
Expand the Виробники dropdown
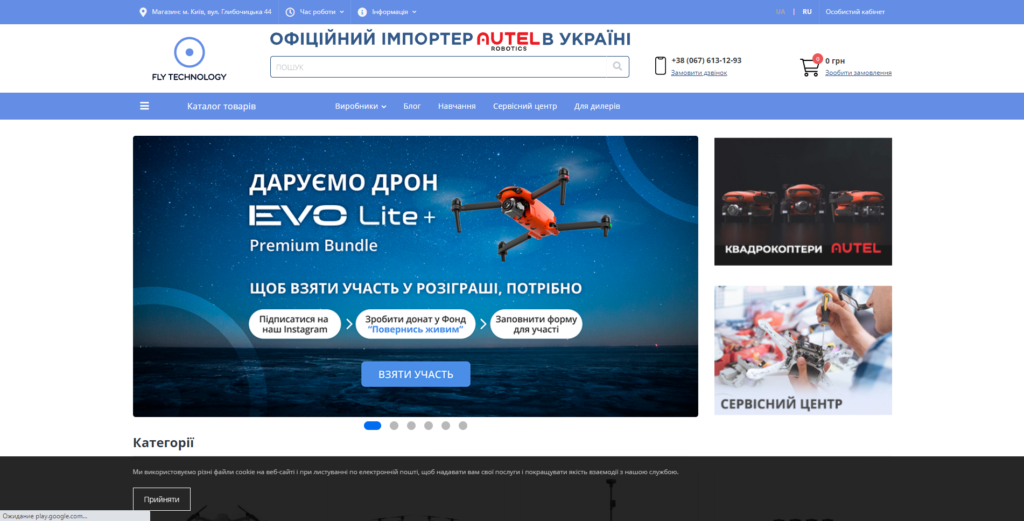point(360,106)
